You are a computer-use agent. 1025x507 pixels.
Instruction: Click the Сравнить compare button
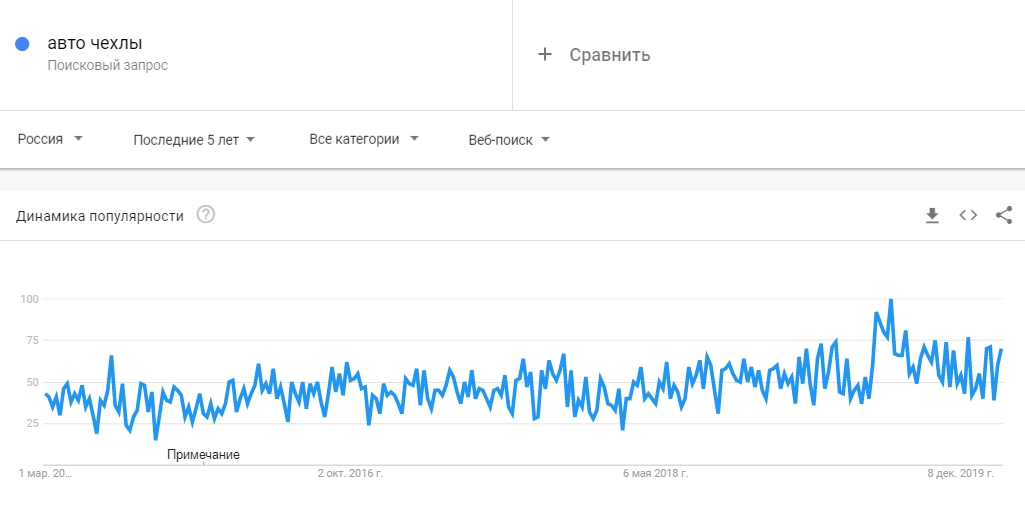point(594,55)
